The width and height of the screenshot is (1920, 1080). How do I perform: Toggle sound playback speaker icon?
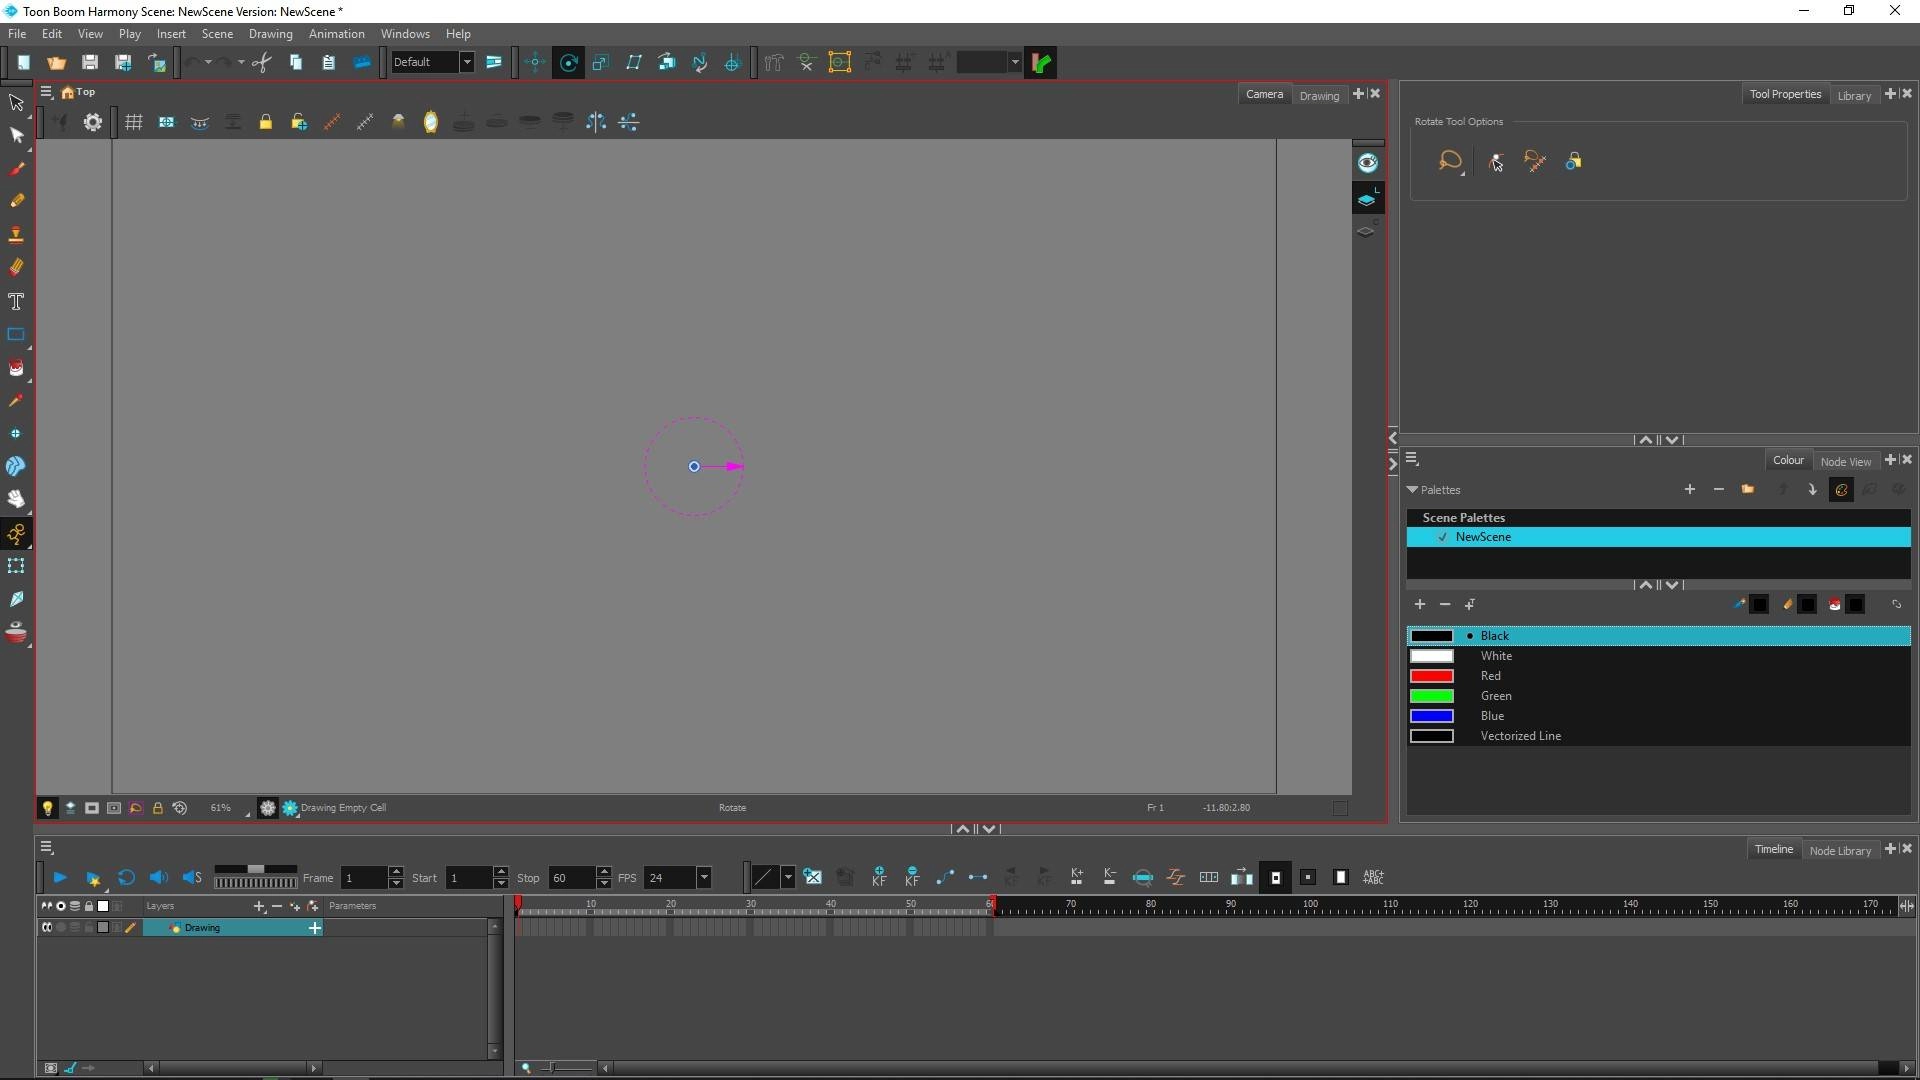(x=159, y=877)
